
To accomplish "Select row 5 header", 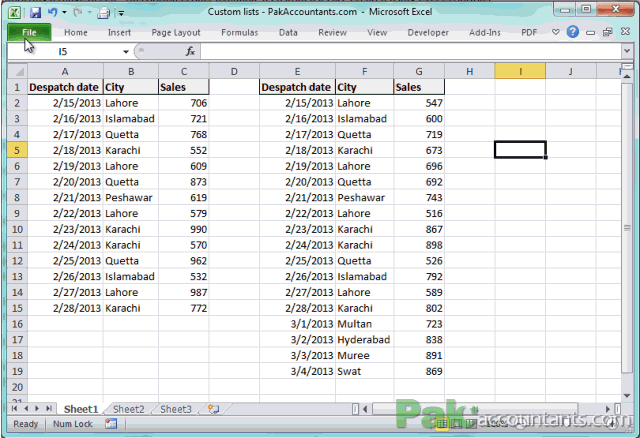I will tap(17, 150).
